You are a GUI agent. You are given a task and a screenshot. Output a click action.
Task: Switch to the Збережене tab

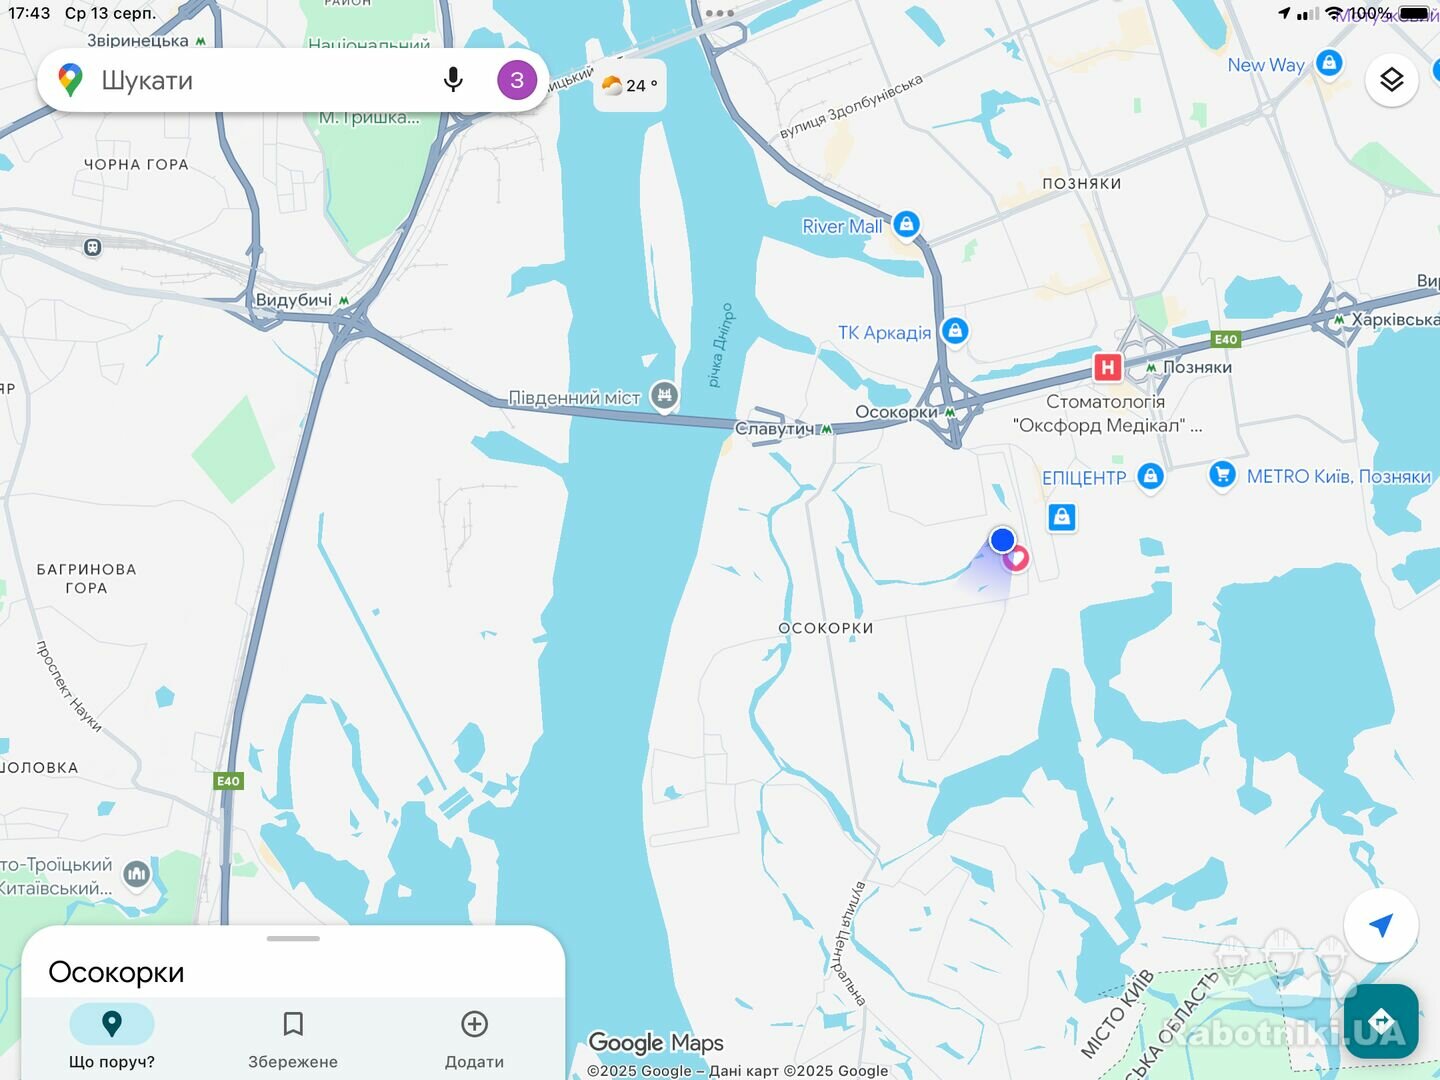pos(293,1038)
